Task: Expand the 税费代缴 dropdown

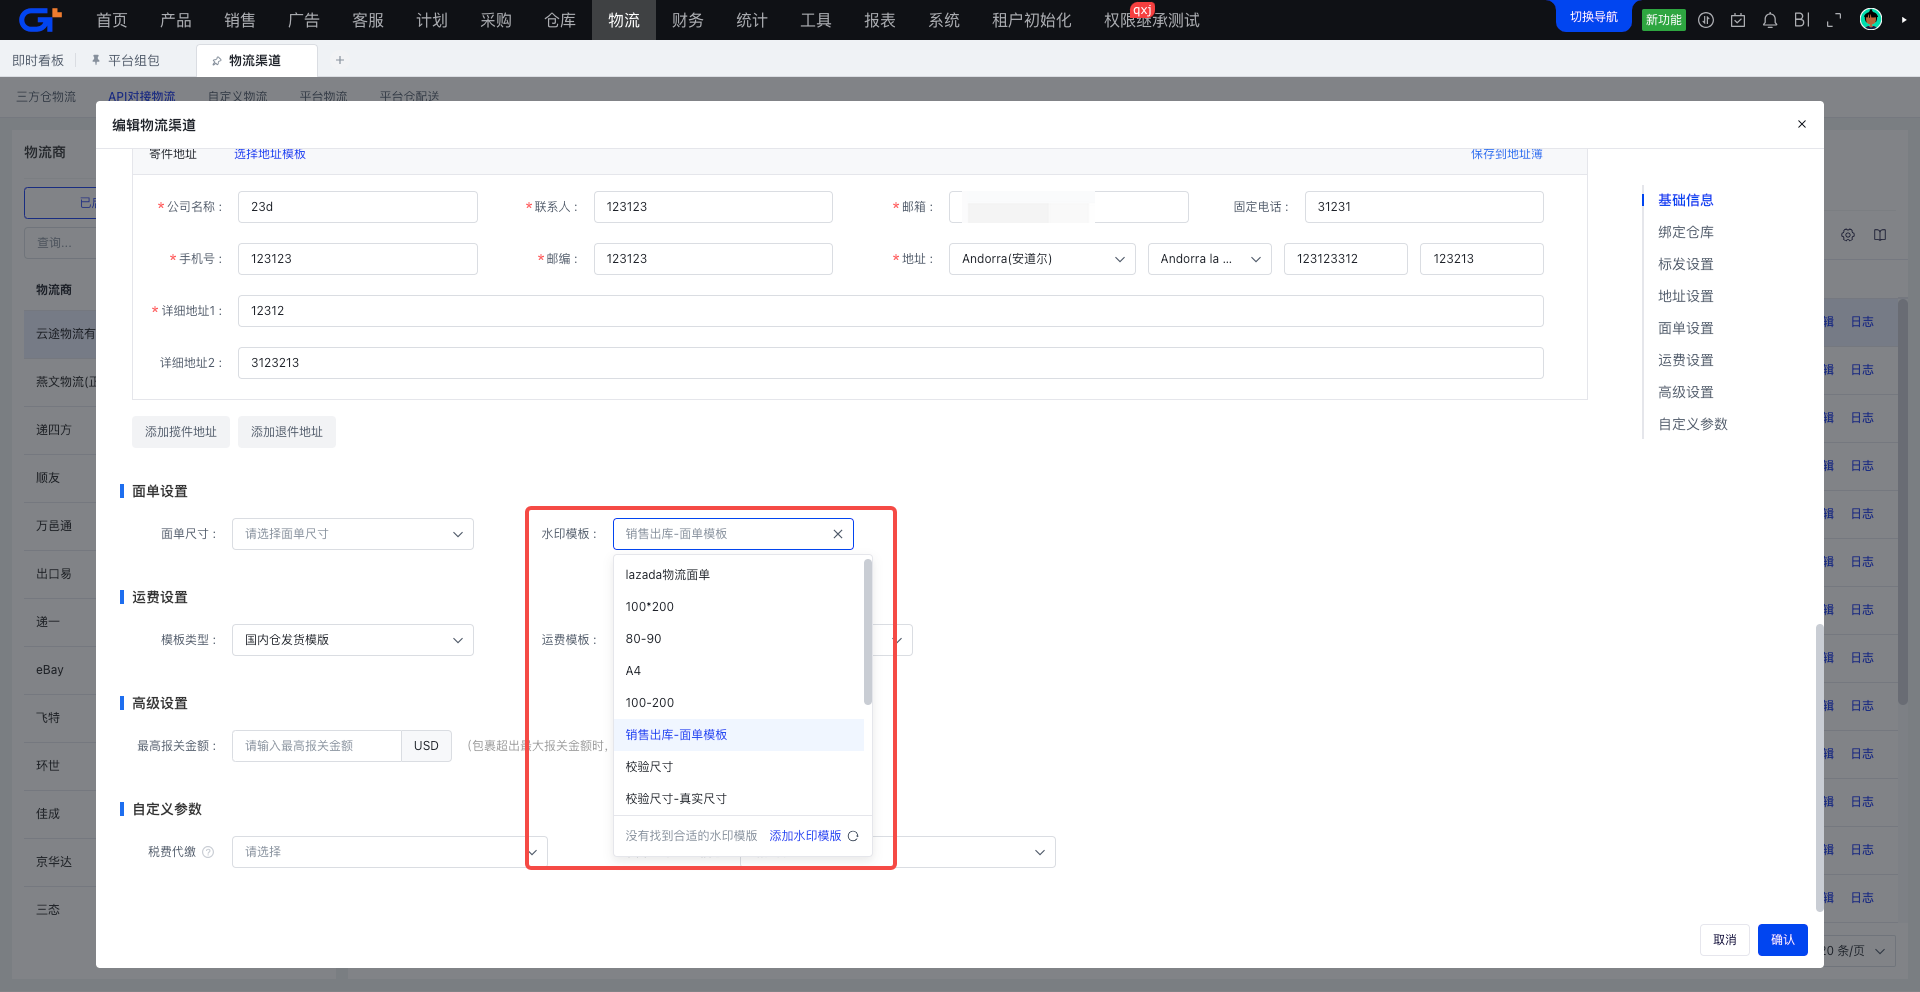Action: coord(390,852)
